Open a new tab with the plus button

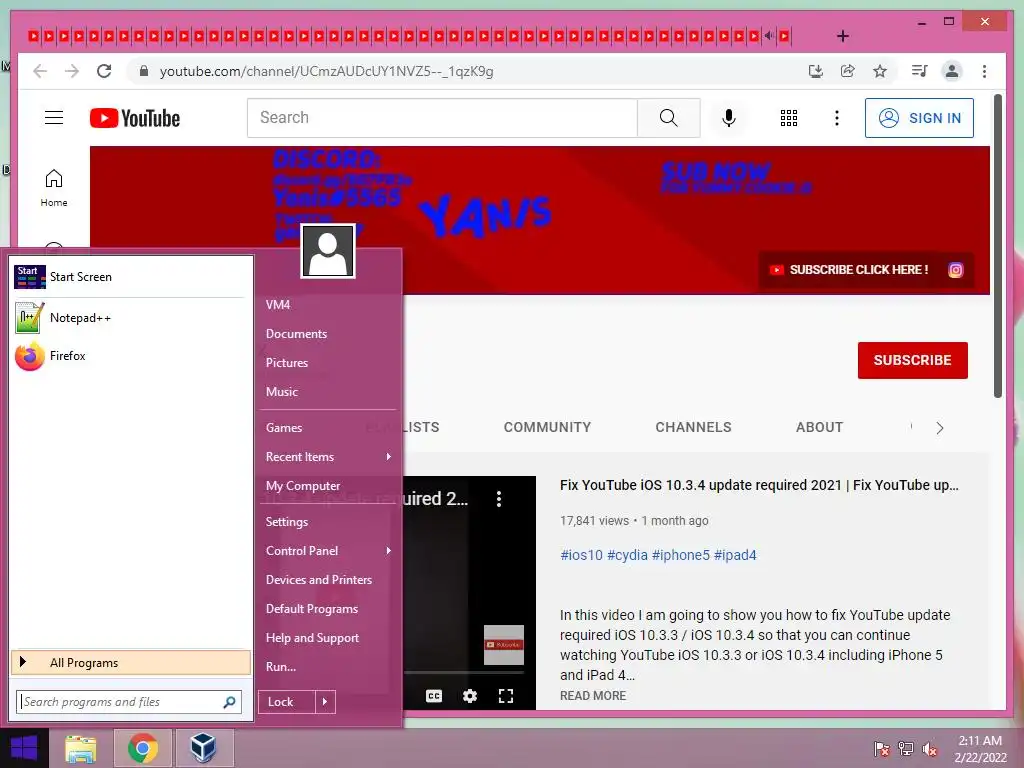[842, 36]
